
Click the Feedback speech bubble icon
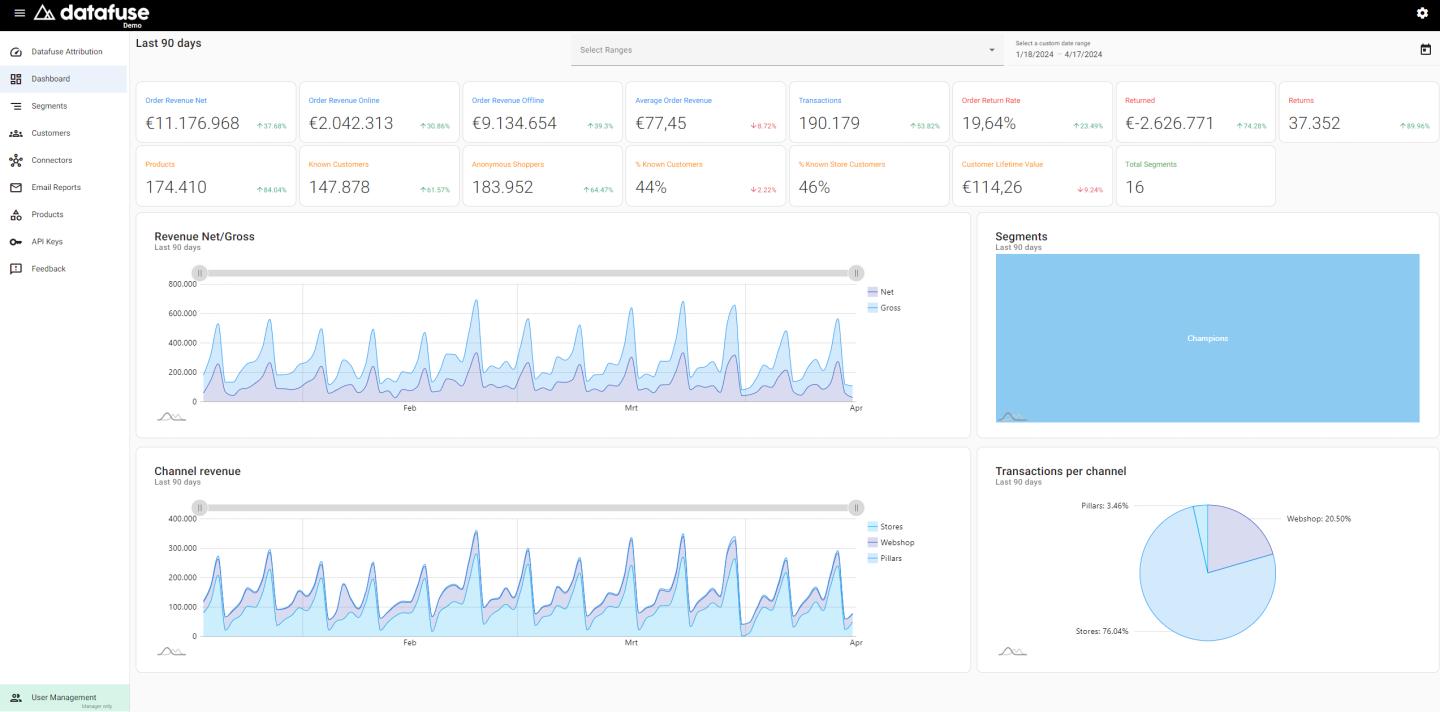(15, 269)
